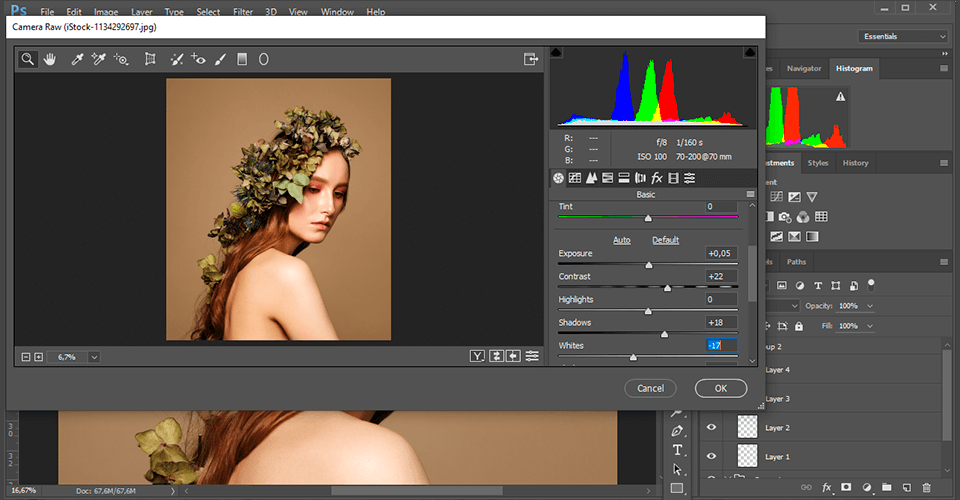Open the Tone Curve panel tab
This screenshot has height=500, width=960.
(x=575, y=178)
